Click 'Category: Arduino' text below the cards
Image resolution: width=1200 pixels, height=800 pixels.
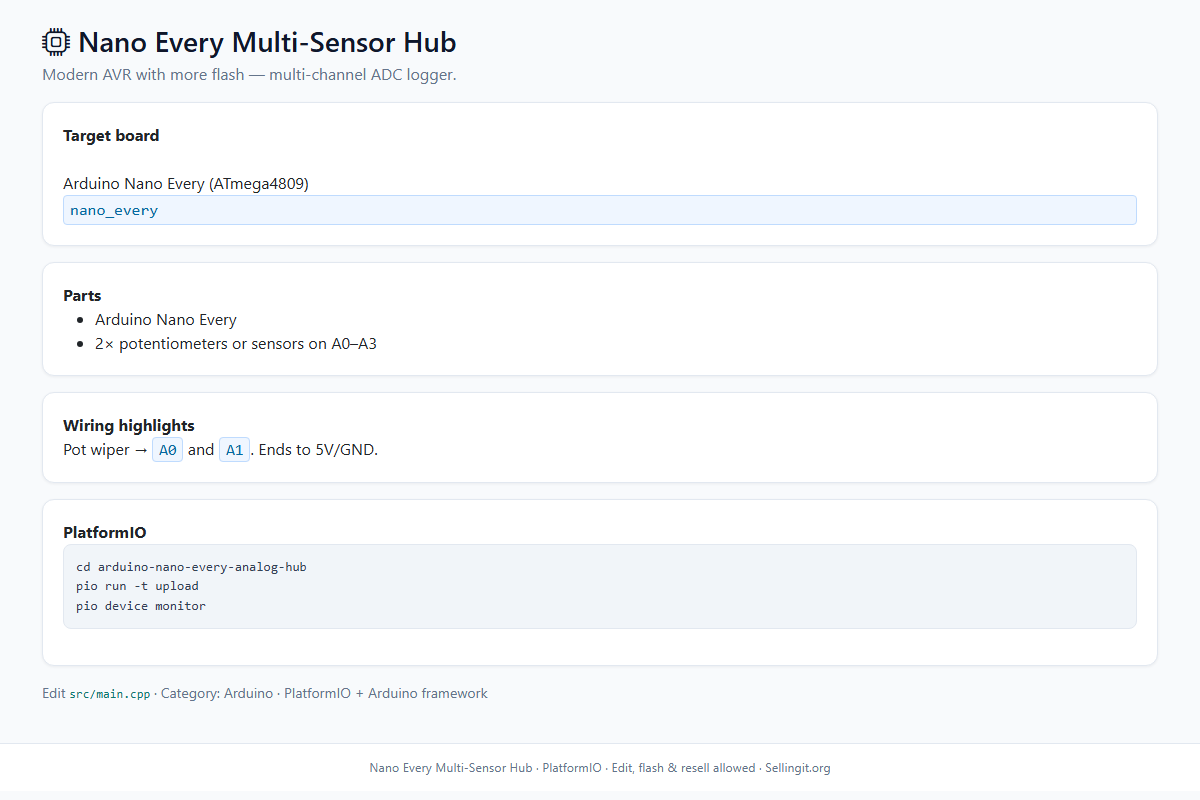click(217, 693)
